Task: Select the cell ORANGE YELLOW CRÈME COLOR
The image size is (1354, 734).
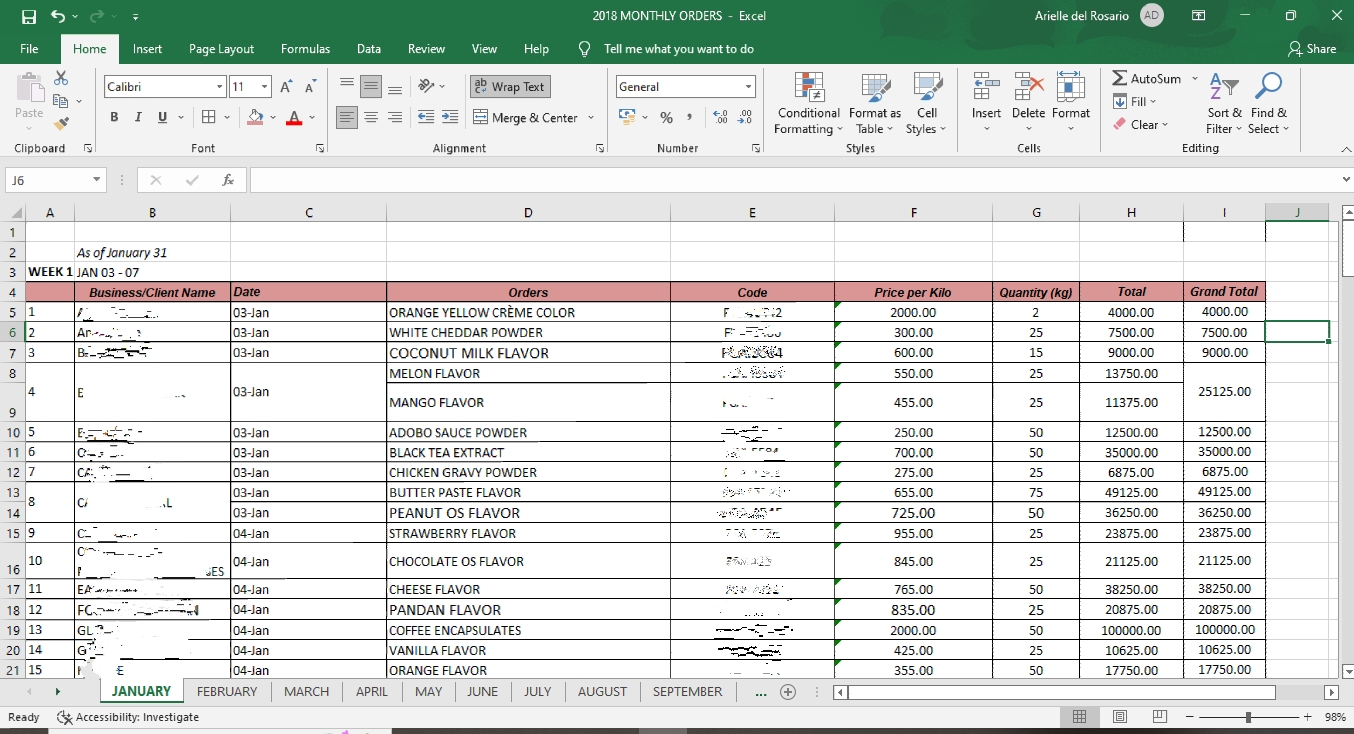Action: [x=528, y=312]
